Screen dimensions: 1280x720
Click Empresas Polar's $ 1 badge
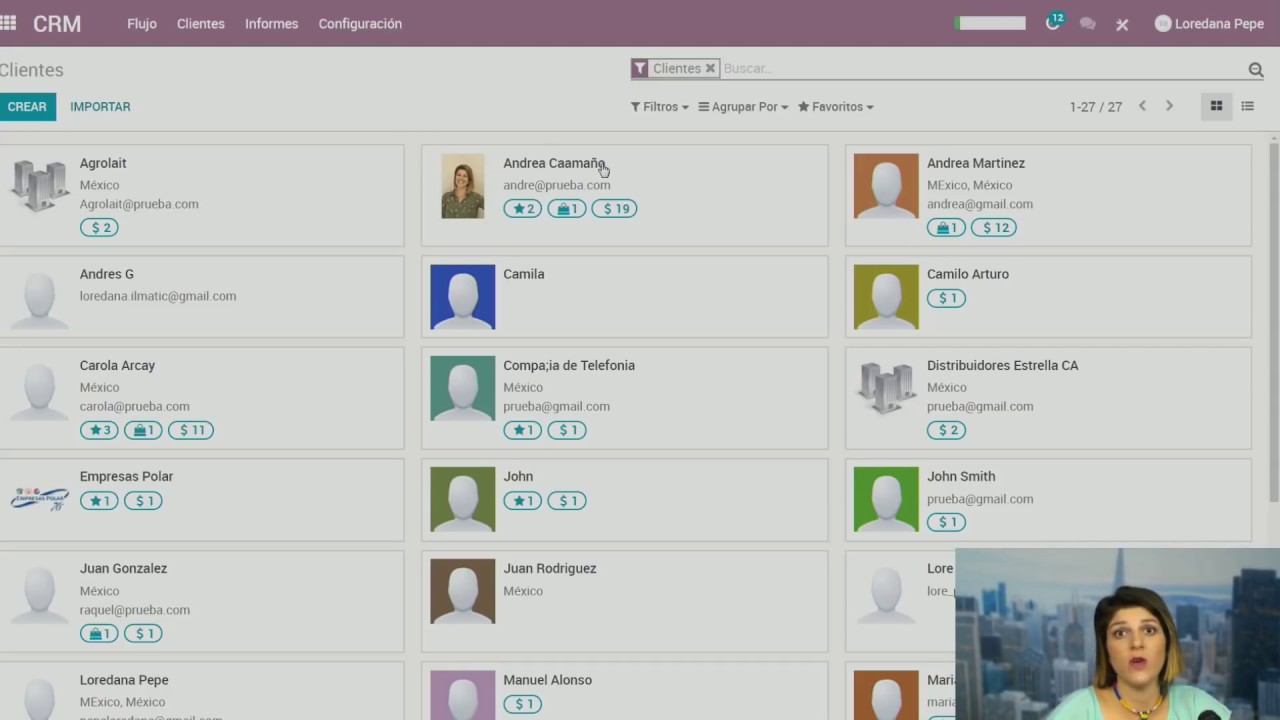[x=143, y=501]
